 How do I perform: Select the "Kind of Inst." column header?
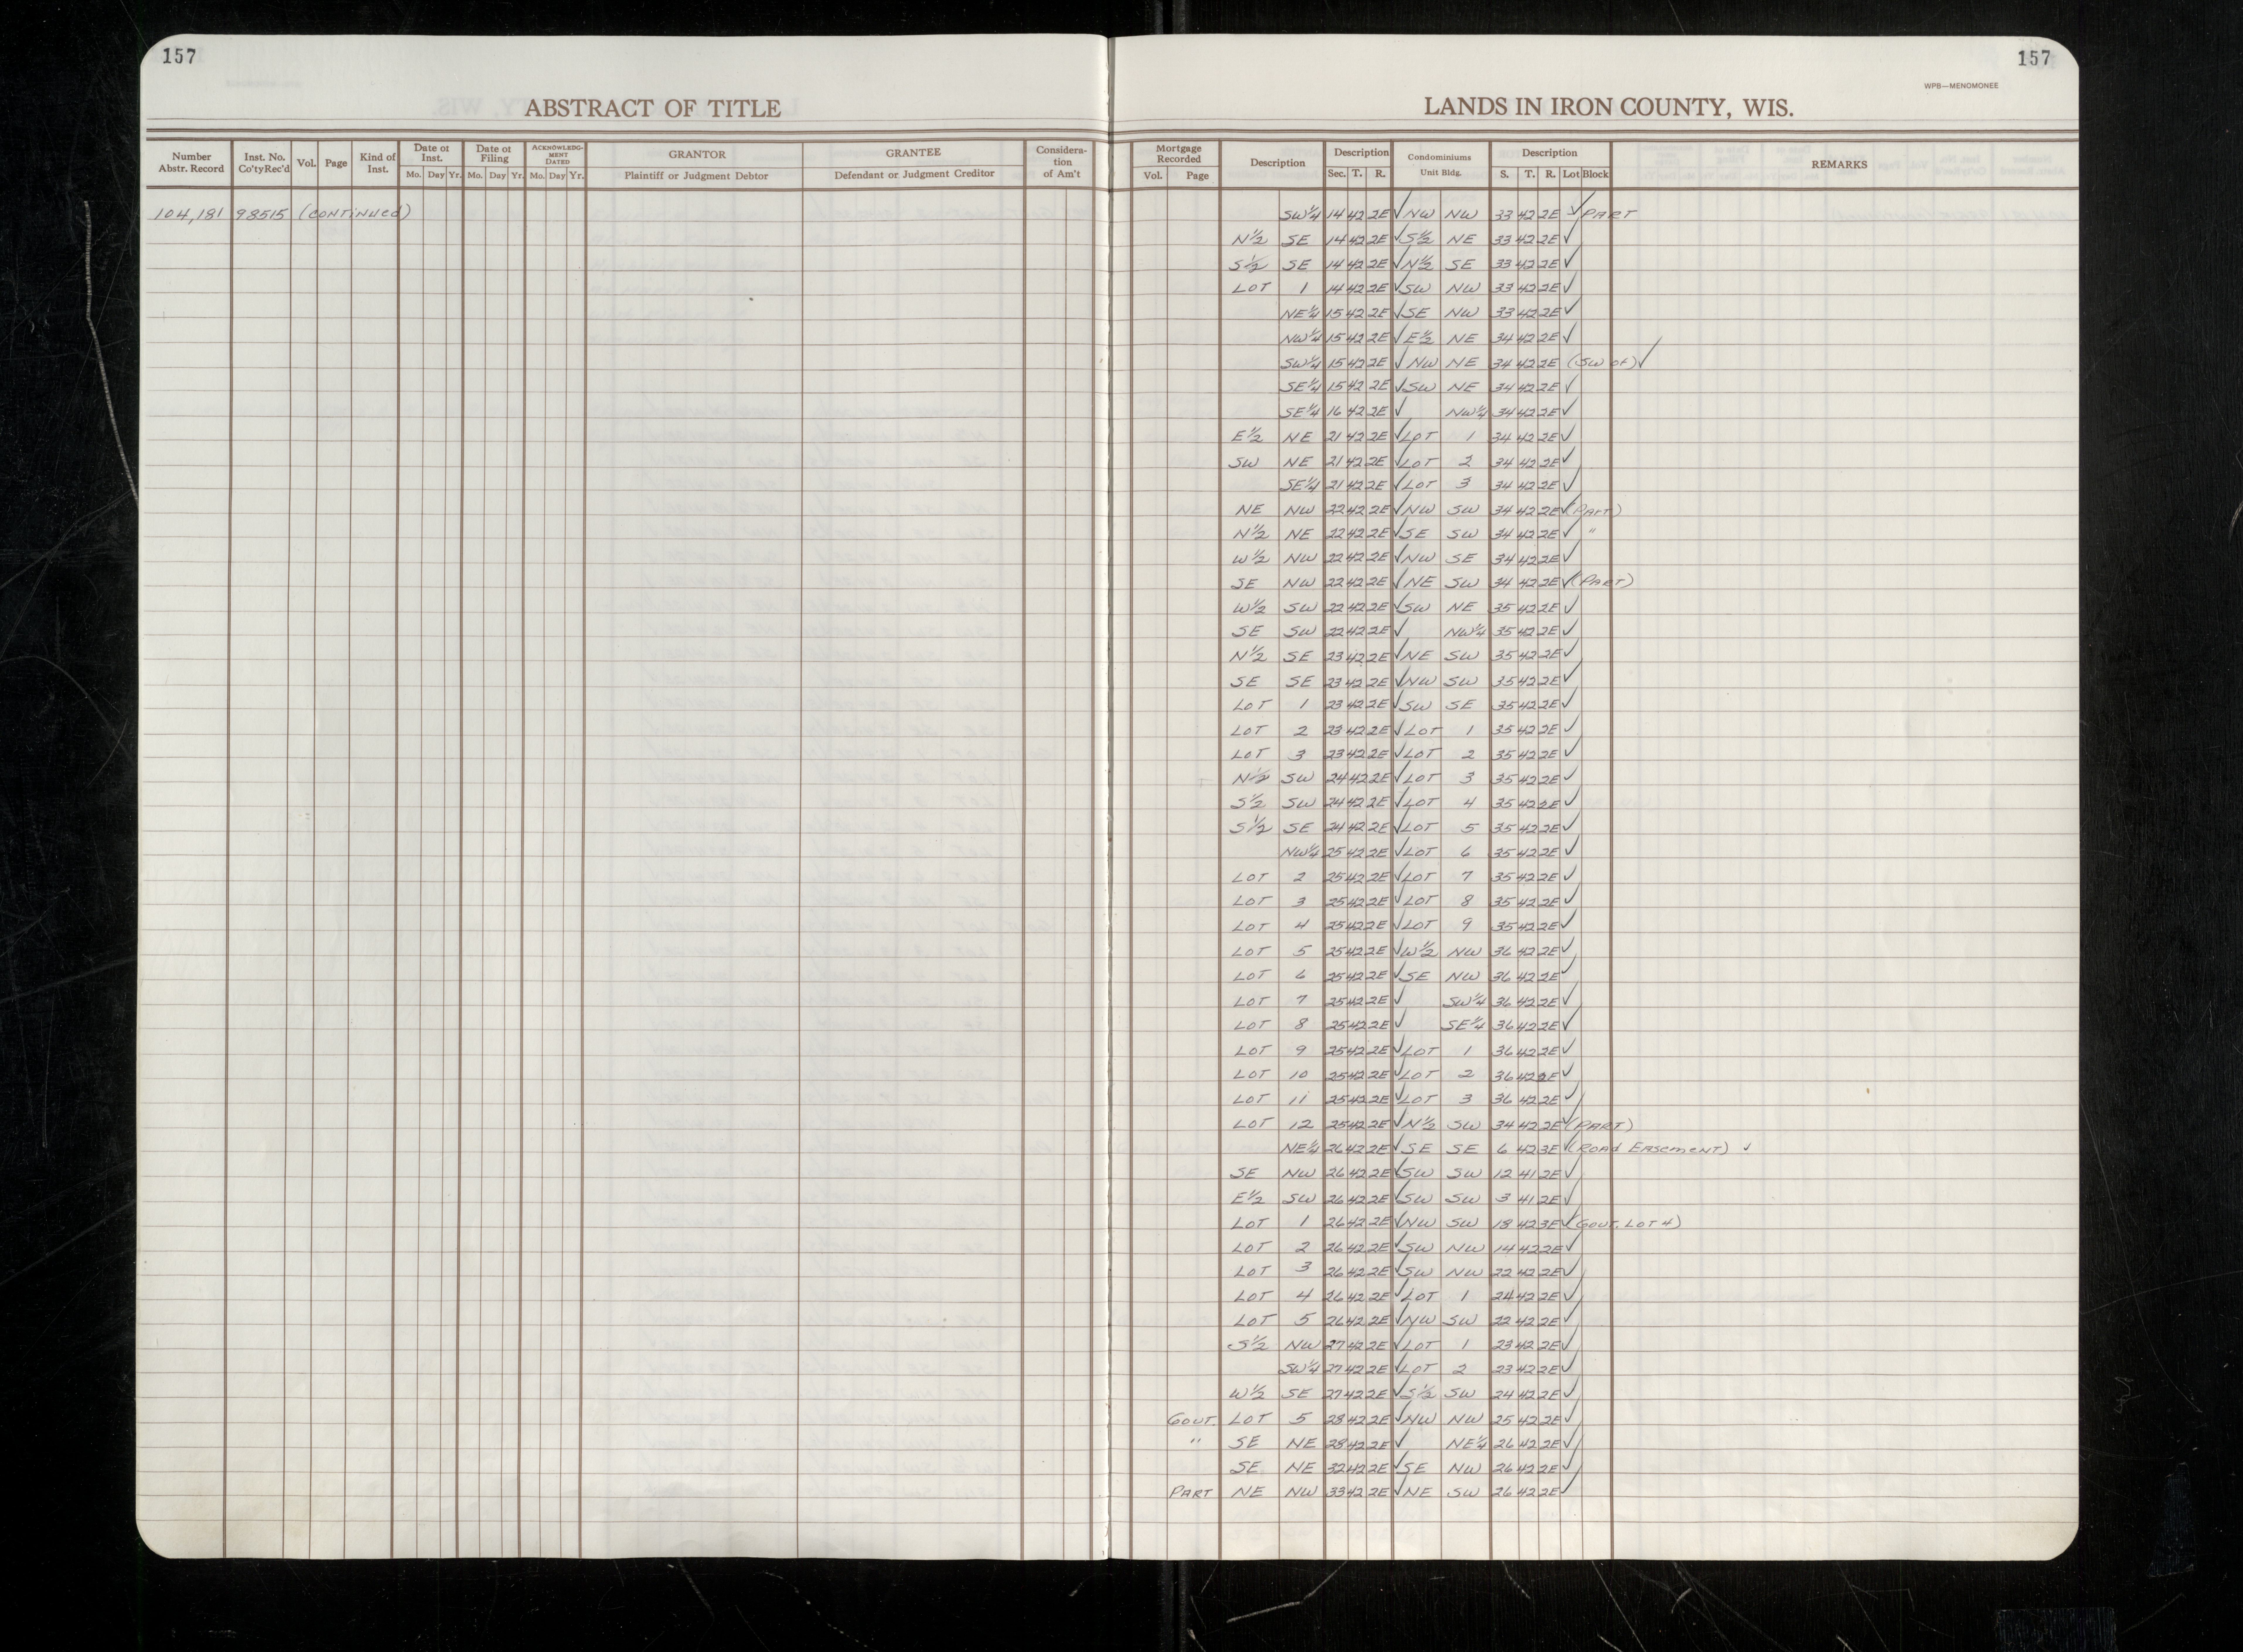coord(377,163)
